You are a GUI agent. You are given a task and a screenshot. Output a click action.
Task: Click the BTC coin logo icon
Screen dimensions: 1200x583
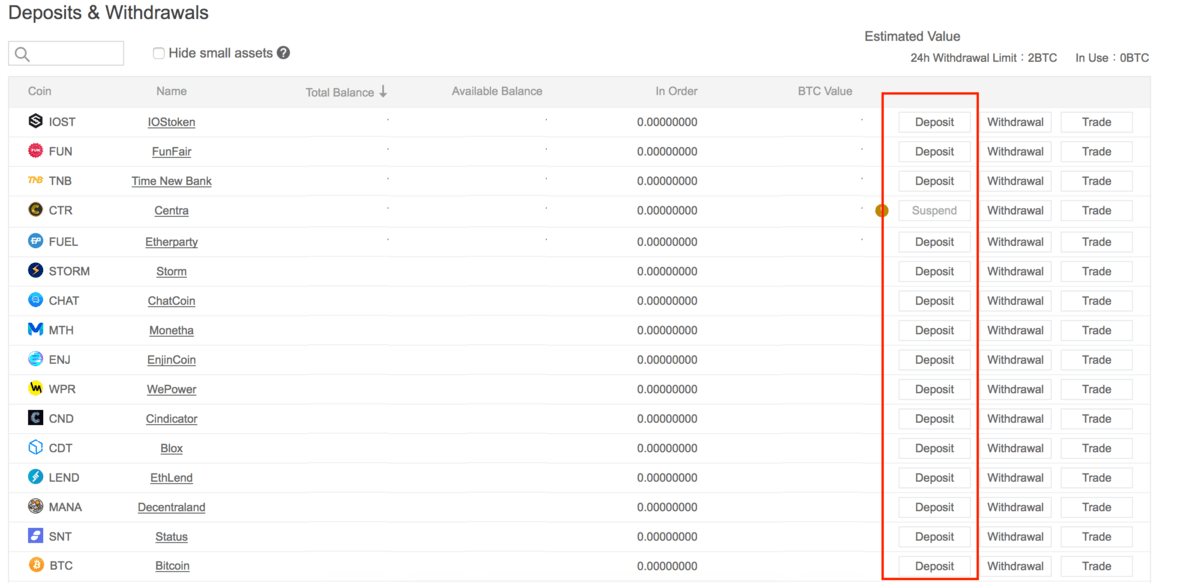point(36,565)
